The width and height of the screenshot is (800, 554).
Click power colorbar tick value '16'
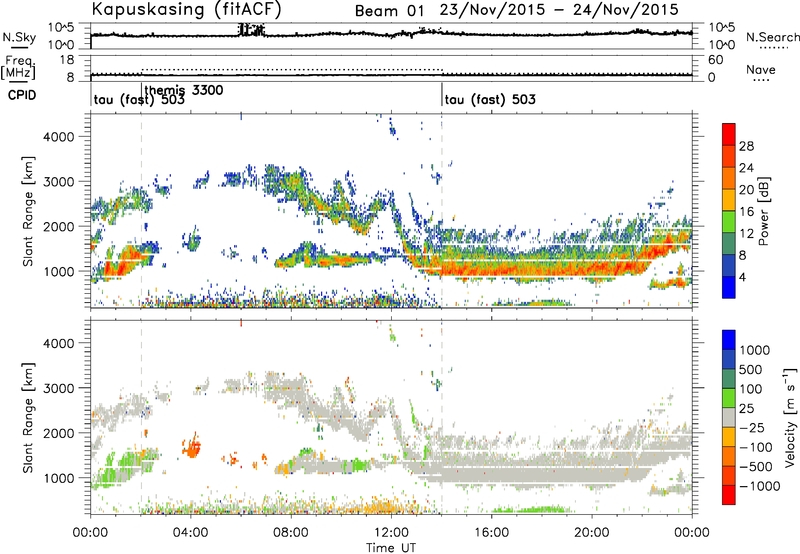pos(746,212)
